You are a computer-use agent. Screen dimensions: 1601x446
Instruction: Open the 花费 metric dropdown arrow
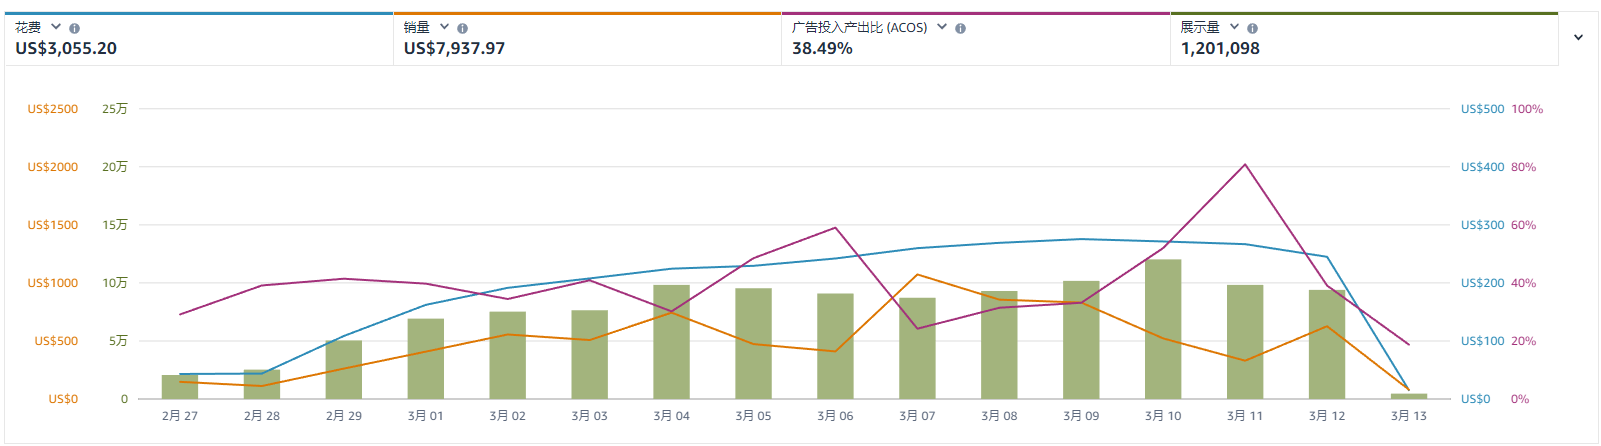coord(56,27)
